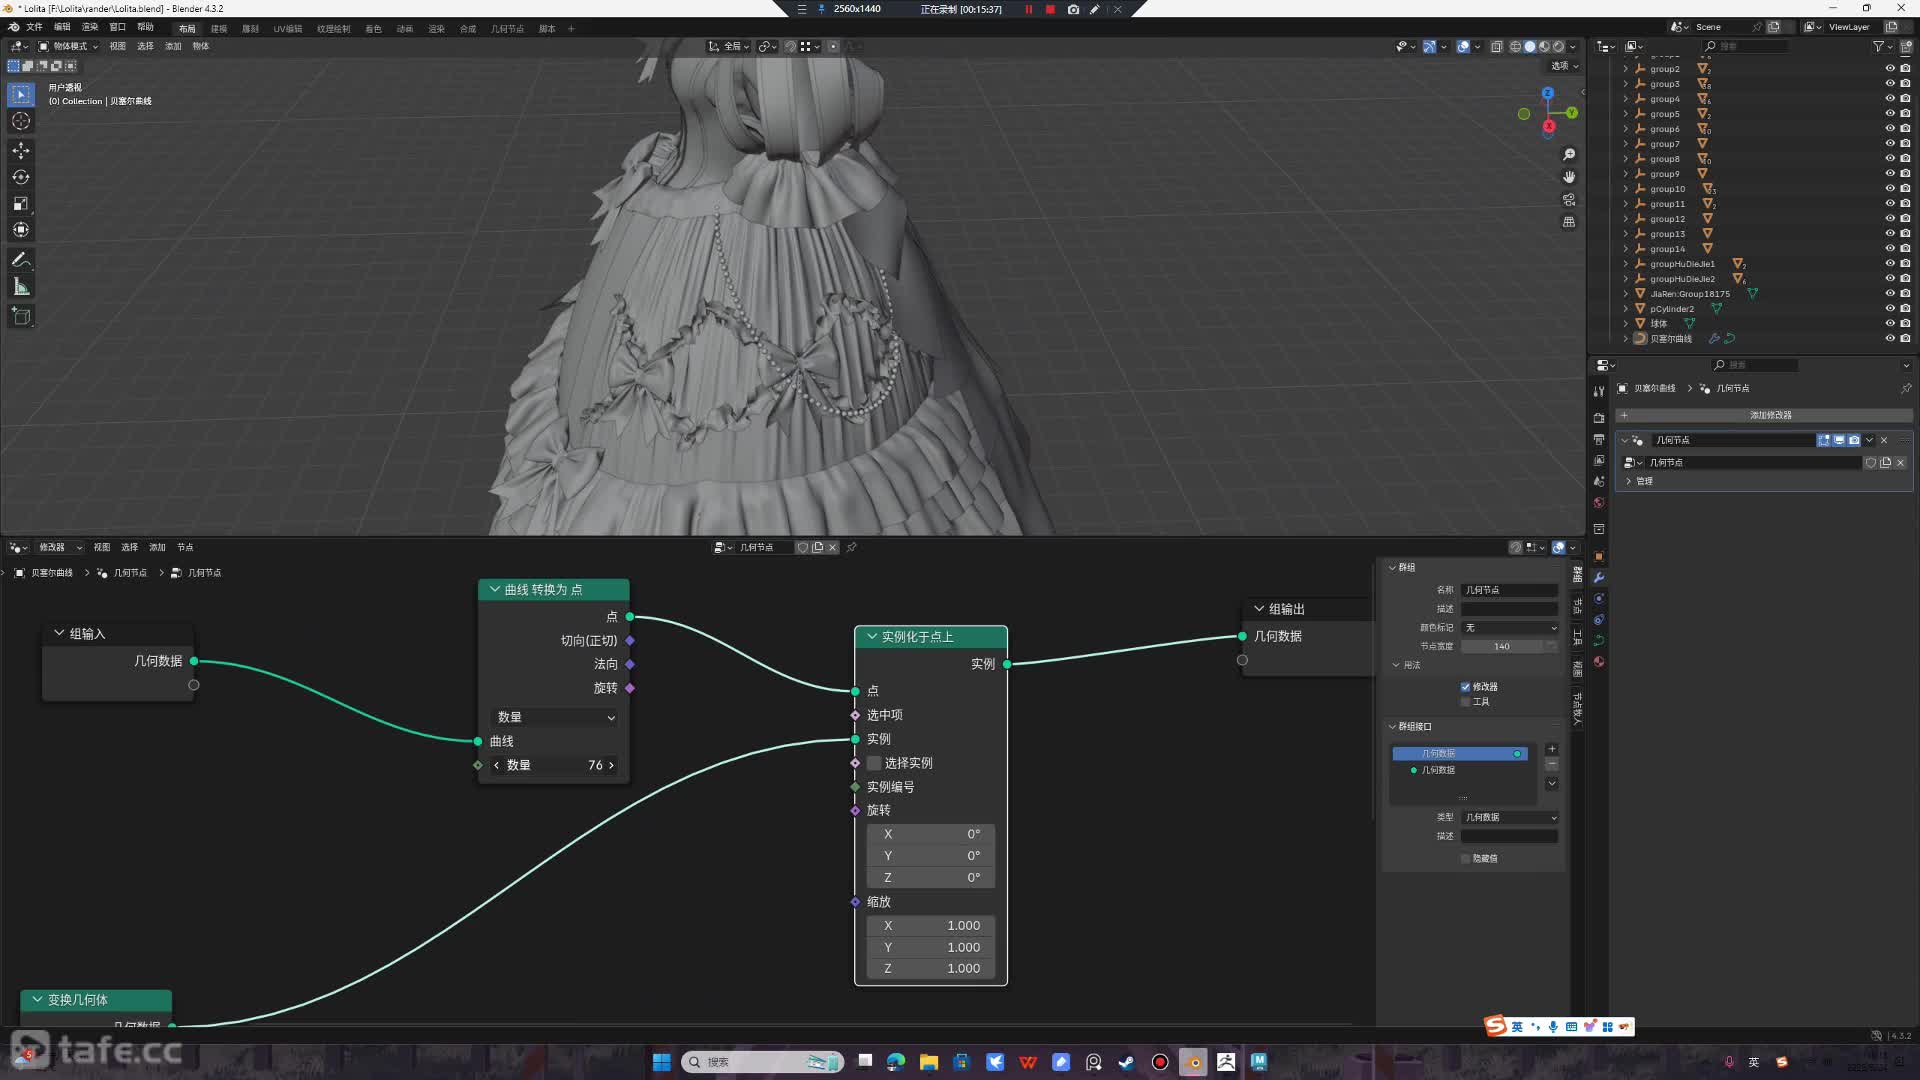Select the Annotate tool
This screenshot has width=1920, height=1080.
pos(21,260)
